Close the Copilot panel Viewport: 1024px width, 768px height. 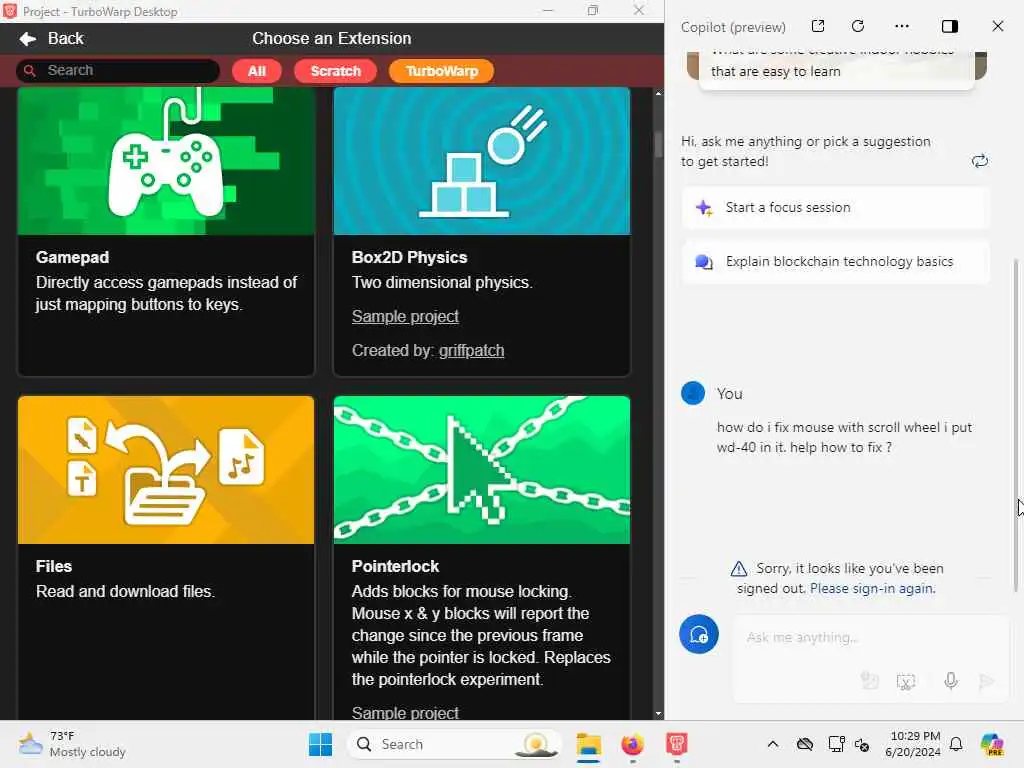998,26
